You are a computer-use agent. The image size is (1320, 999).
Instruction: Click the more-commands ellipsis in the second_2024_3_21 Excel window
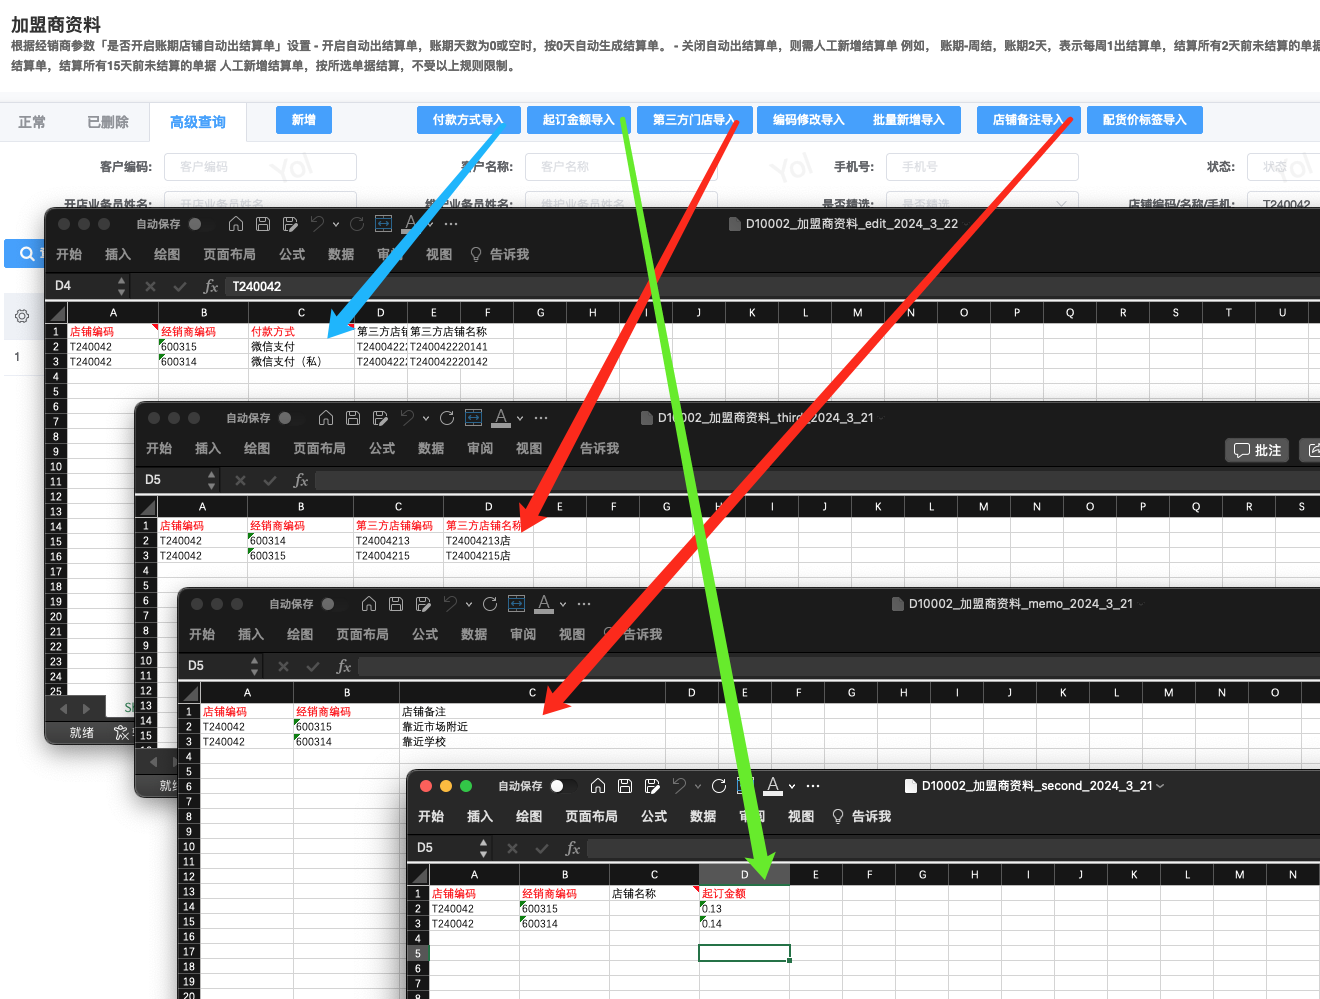(813, 786)
